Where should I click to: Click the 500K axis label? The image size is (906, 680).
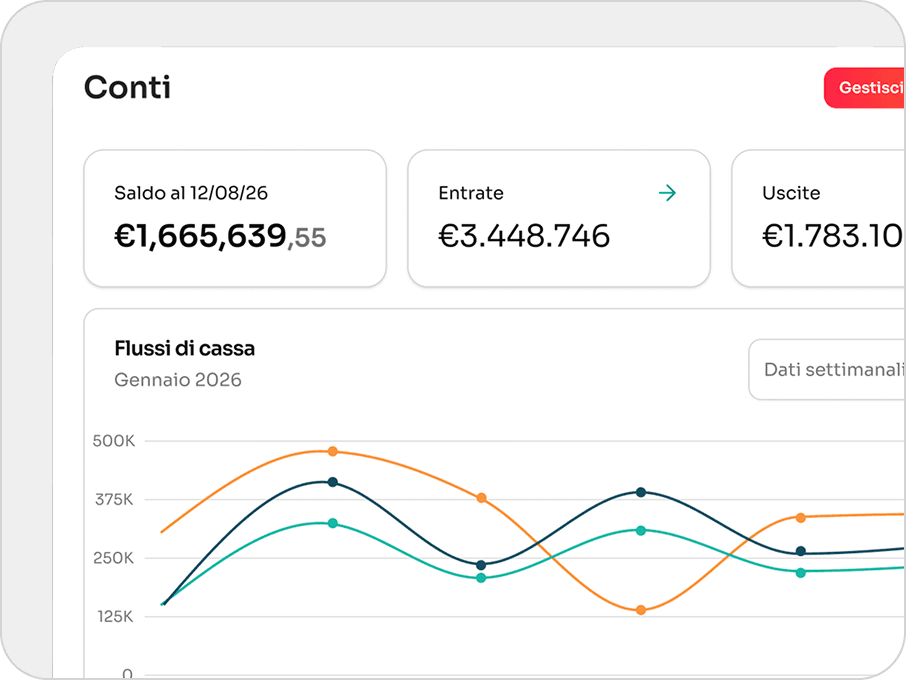click(114, 441)
